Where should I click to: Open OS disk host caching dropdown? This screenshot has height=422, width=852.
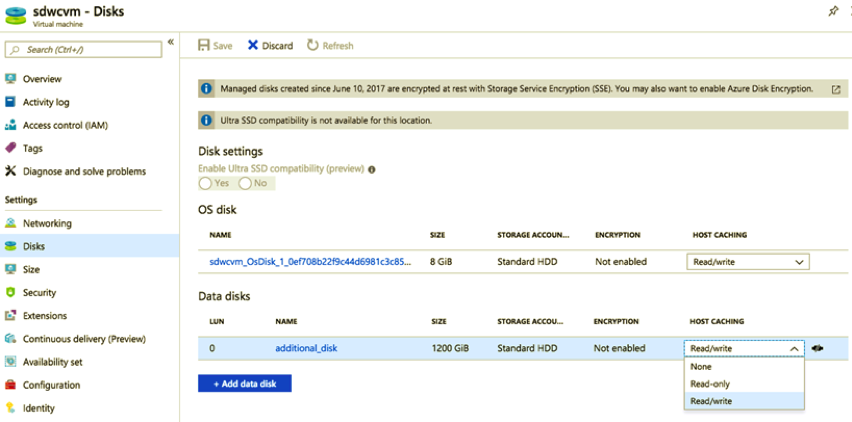coord(748,262)
